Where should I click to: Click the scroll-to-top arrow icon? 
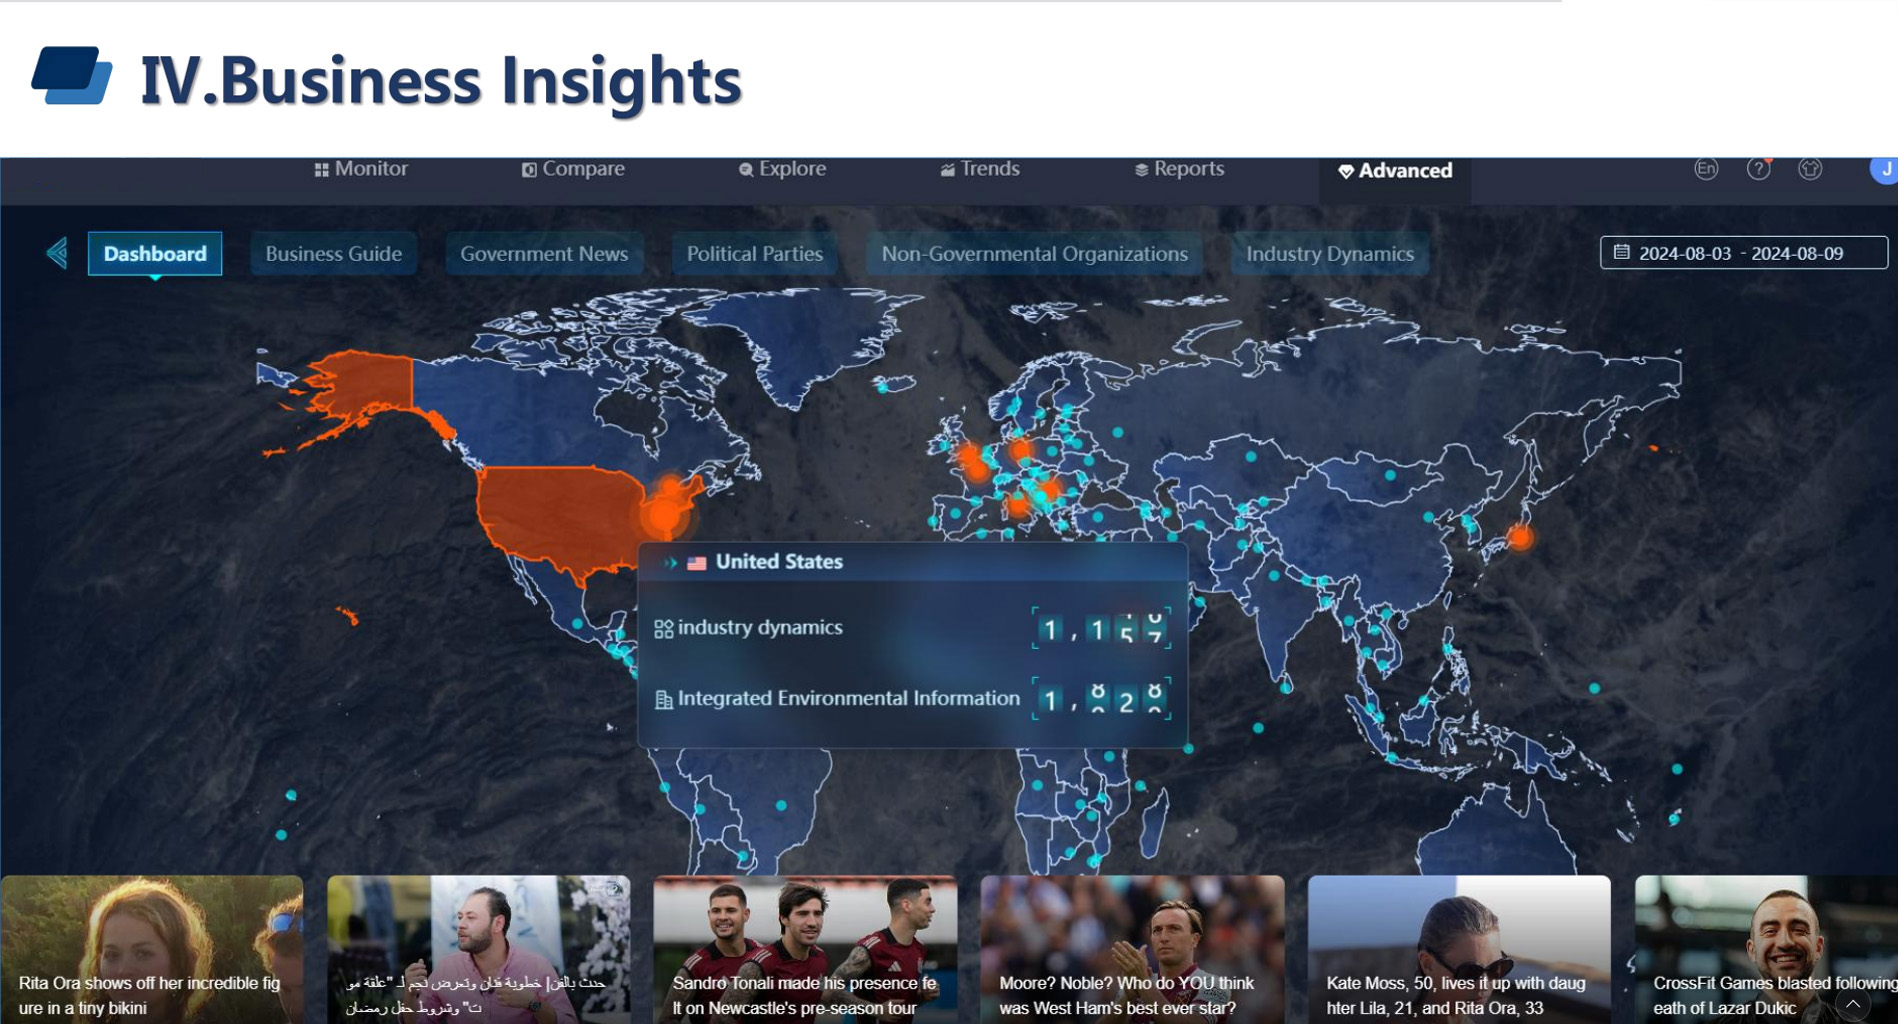(1852, 1004)
